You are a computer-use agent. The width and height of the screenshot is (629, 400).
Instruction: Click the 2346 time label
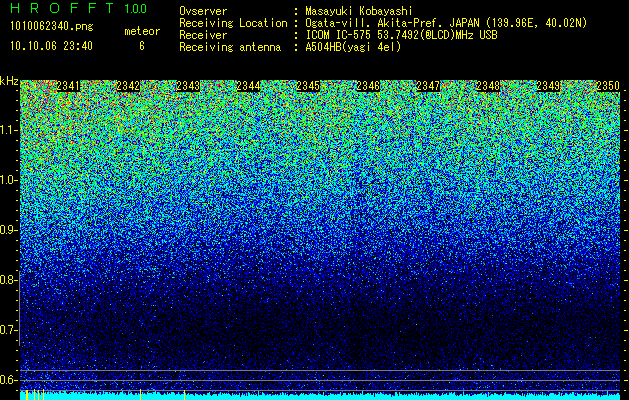click(x=368, y=86)
